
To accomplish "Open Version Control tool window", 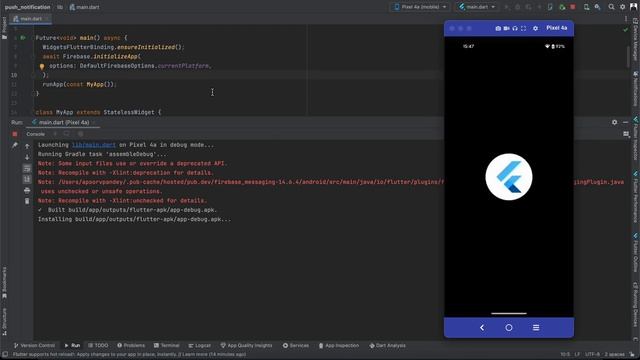I will [x=34, y=345].
